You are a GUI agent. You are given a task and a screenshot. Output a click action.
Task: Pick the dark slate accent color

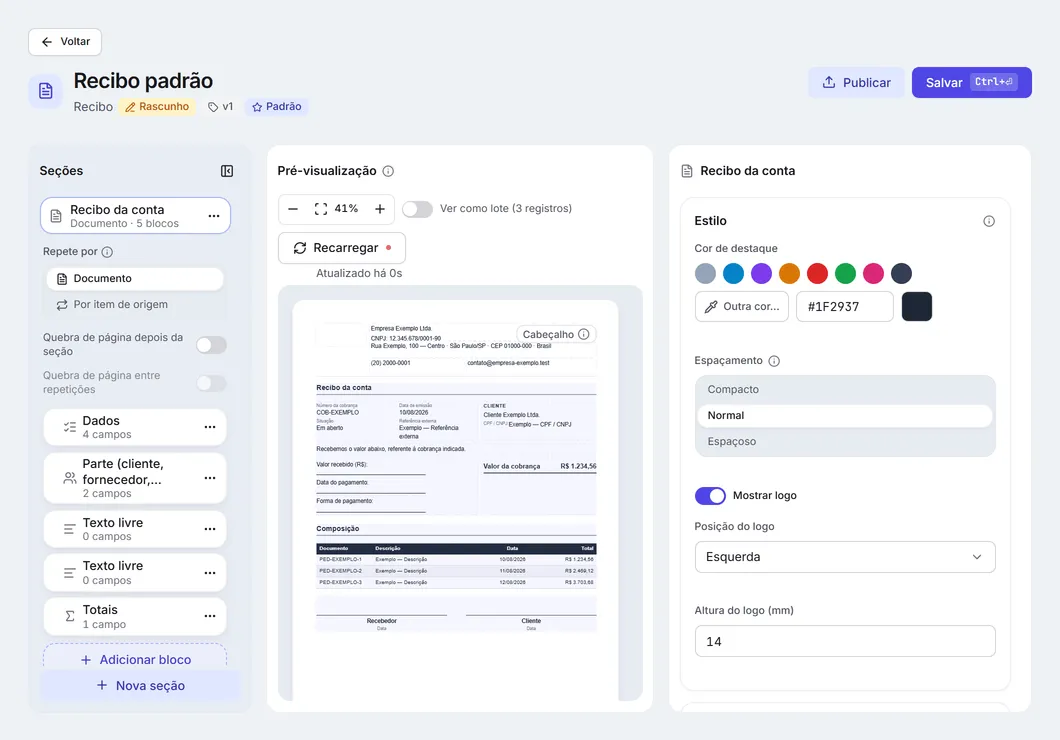[901, 274]
